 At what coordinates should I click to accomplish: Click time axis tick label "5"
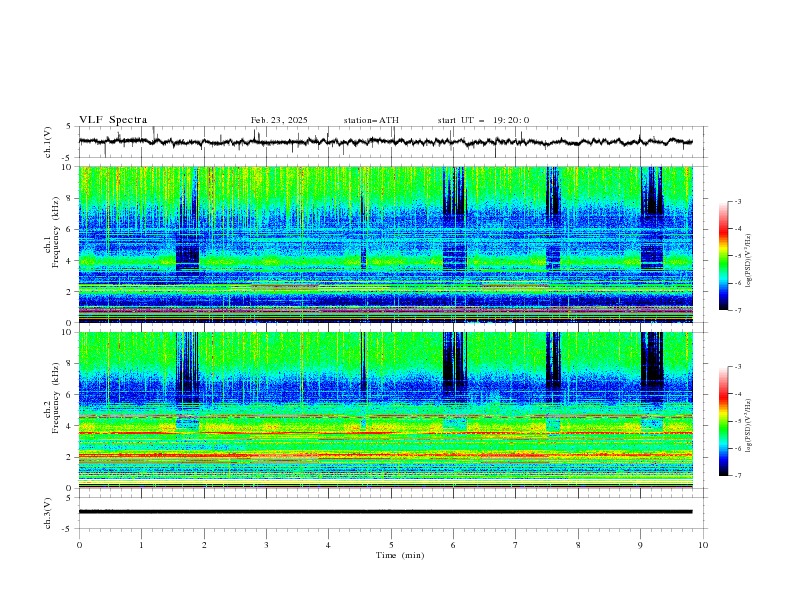tap(391, 545)
